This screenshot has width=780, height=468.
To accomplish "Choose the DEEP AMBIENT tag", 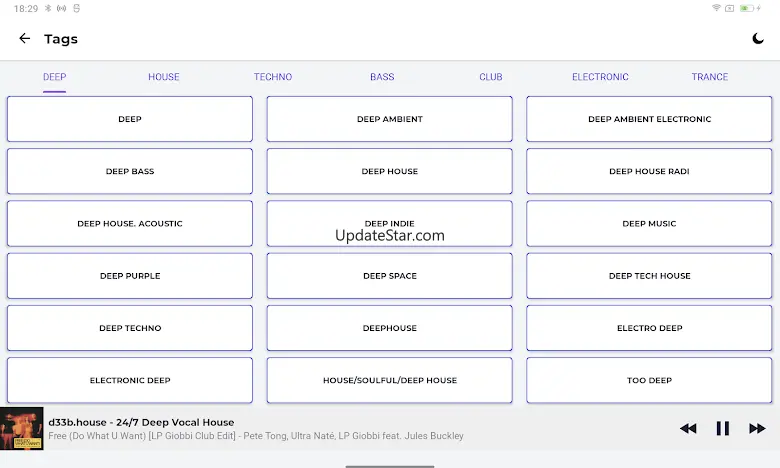I will tap(390, 119).
